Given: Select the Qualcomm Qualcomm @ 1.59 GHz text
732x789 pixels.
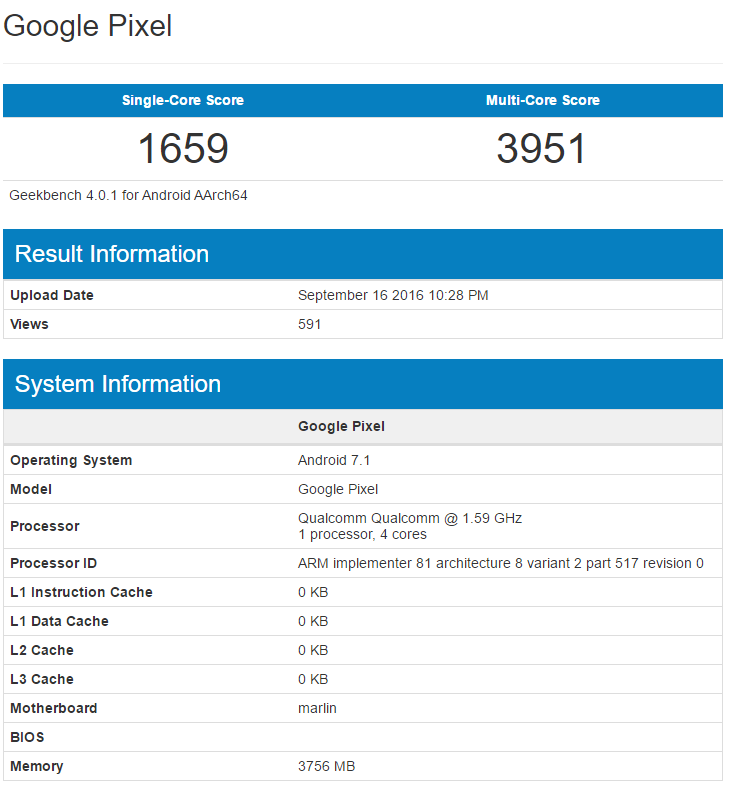Looking at the screenshot, I should (x=410, y=518).
